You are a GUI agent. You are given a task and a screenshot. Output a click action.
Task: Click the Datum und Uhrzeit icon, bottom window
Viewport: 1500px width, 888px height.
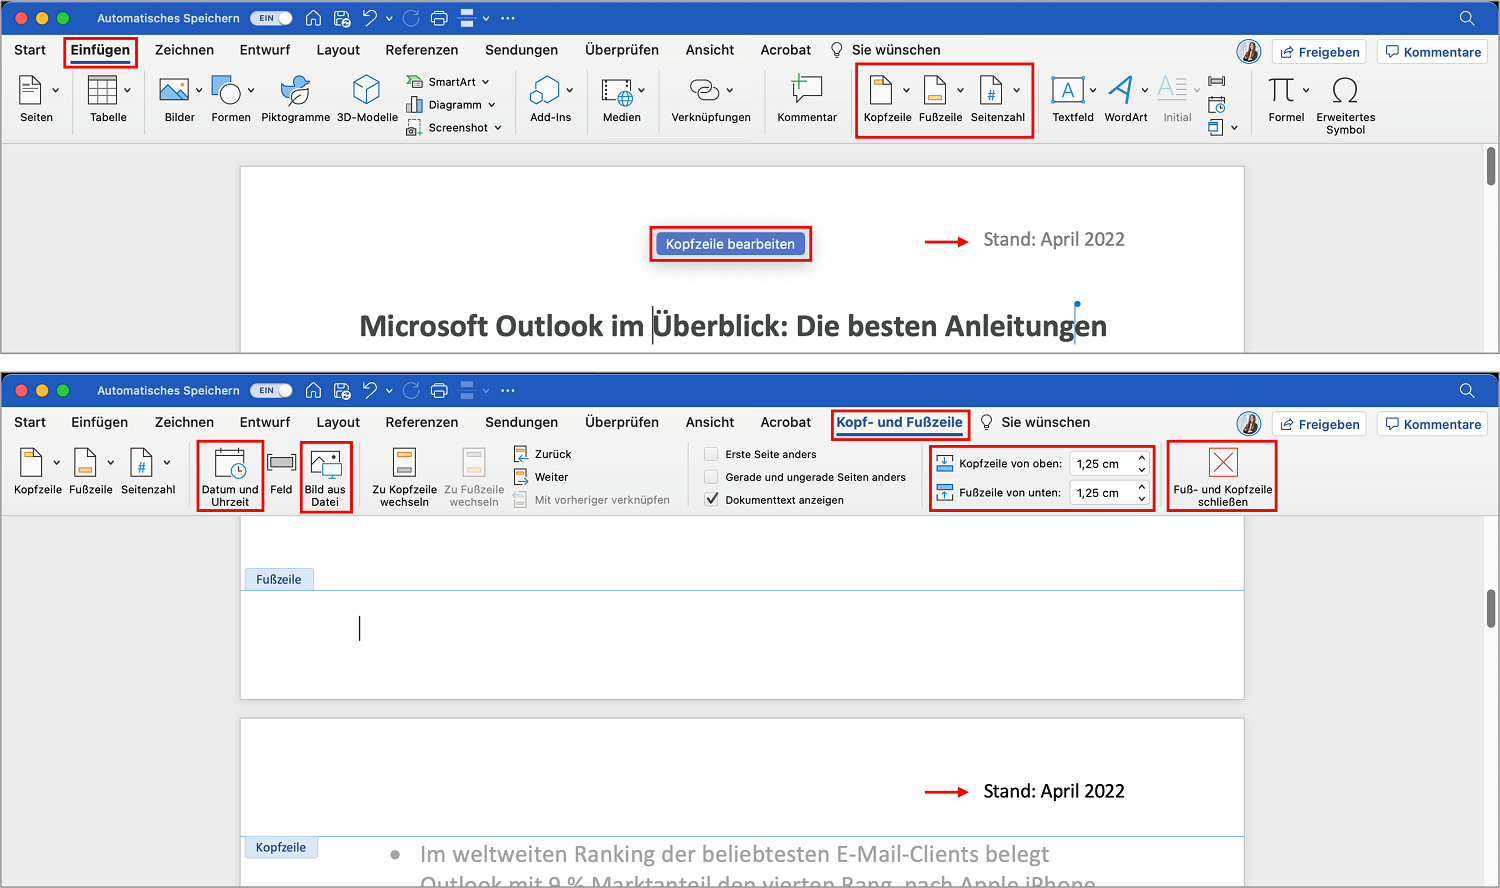230,464
